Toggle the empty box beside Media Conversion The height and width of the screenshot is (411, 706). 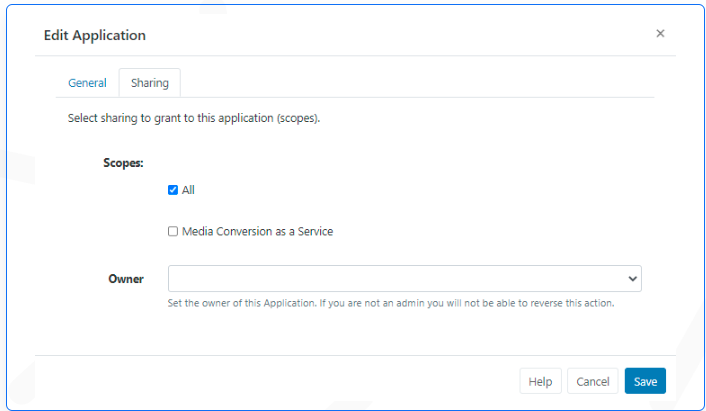(x=173, y=231)
